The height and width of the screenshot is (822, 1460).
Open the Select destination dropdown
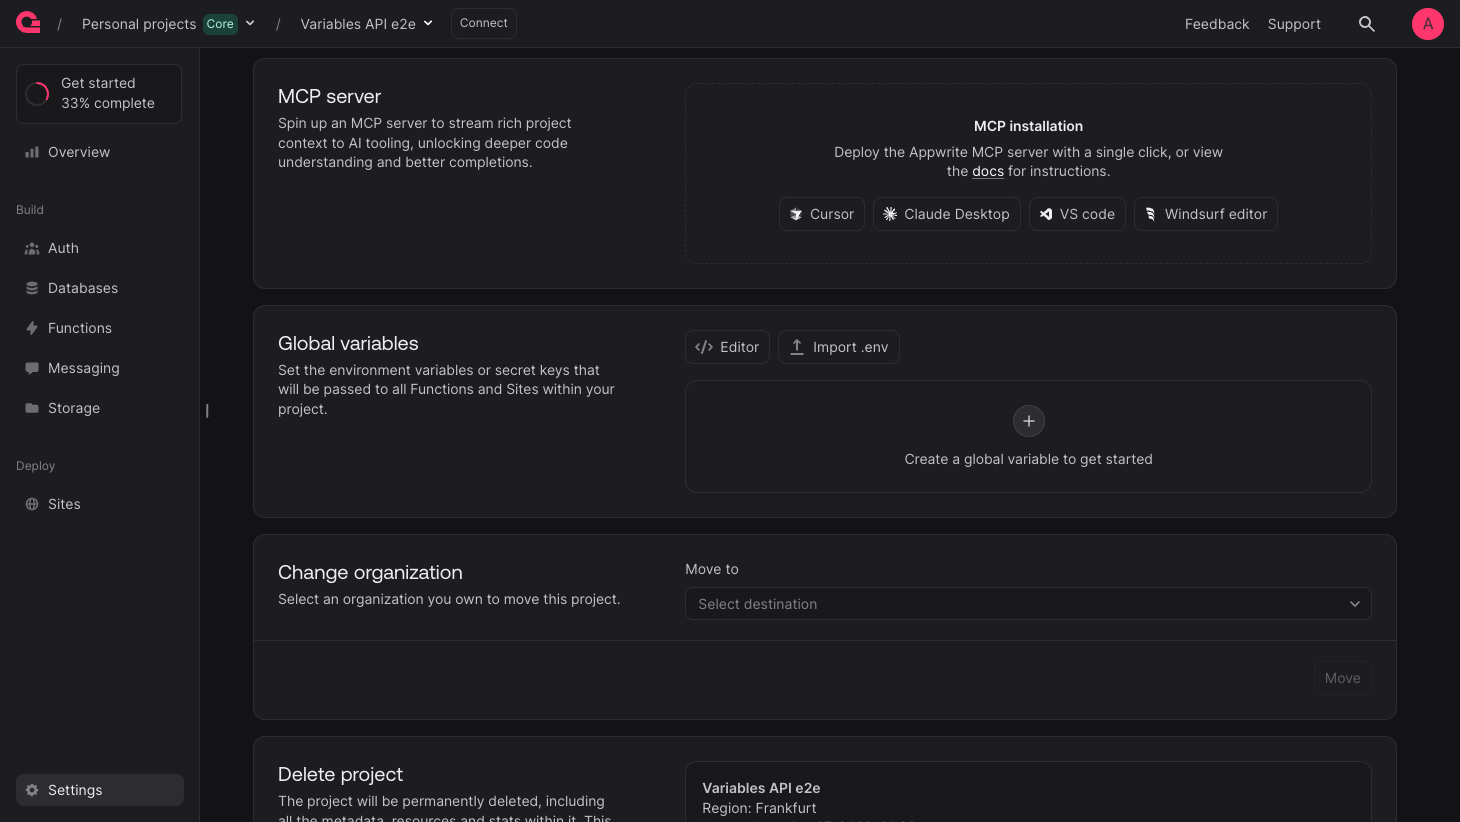[1028, 604]
